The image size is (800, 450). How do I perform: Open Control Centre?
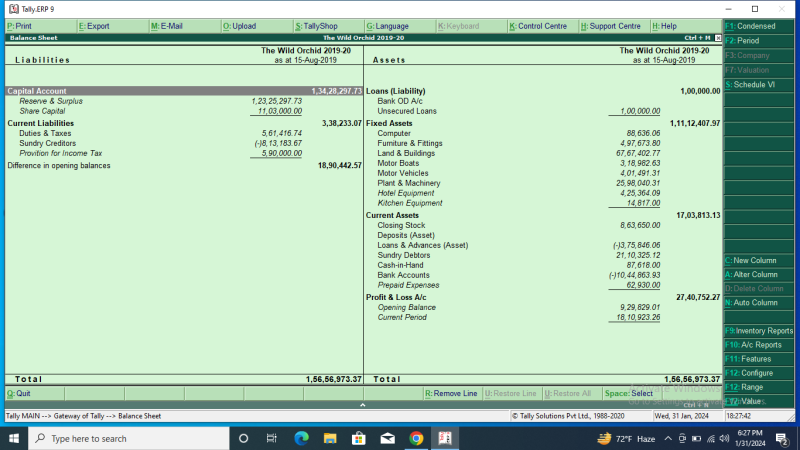543,26
